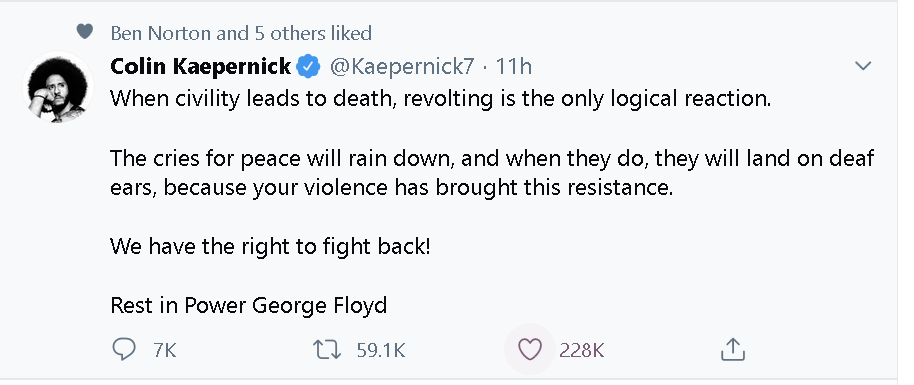Click the 59.1K retweets count
The height and width of the screenshot is (385, 914).
[381, 350]
